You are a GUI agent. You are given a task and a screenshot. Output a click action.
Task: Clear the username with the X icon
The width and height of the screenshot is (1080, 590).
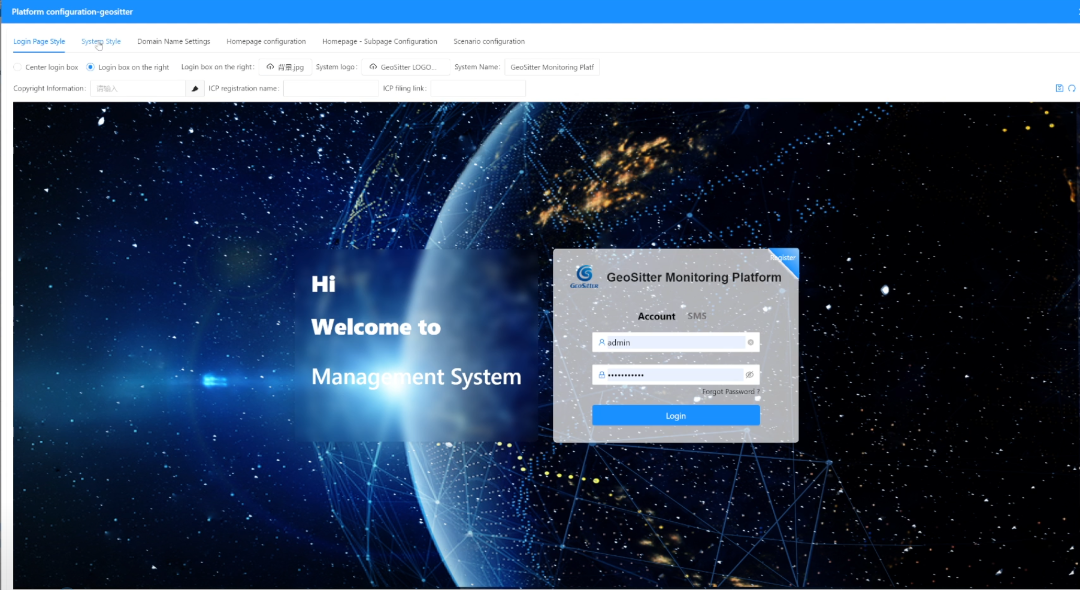751,342
